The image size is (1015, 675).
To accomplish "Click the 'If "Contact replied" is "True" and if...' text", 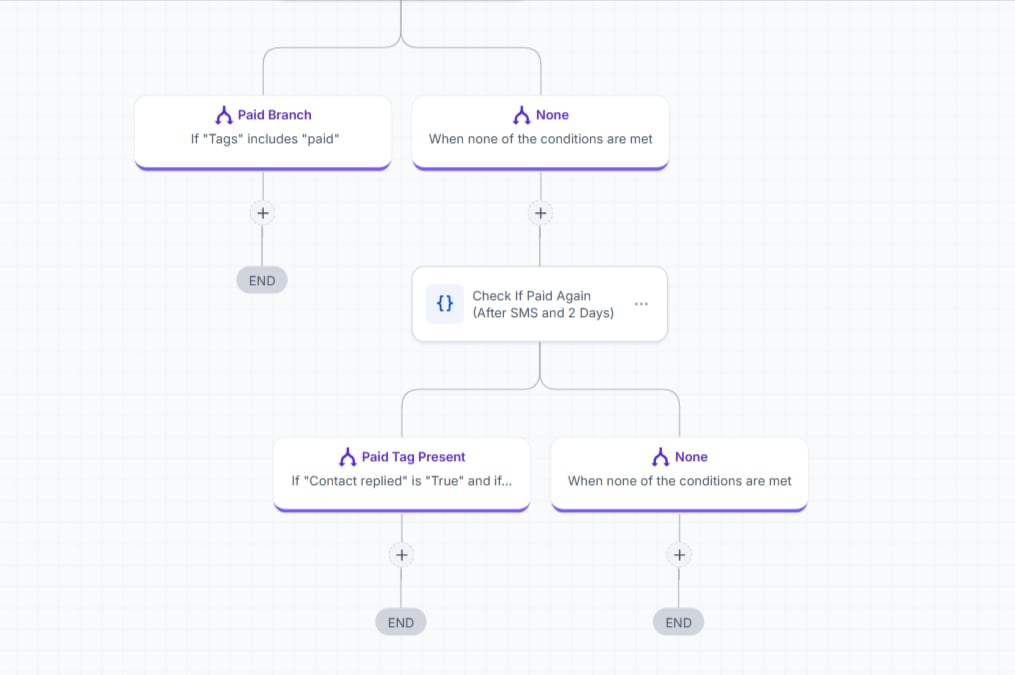I will (401, 481).
